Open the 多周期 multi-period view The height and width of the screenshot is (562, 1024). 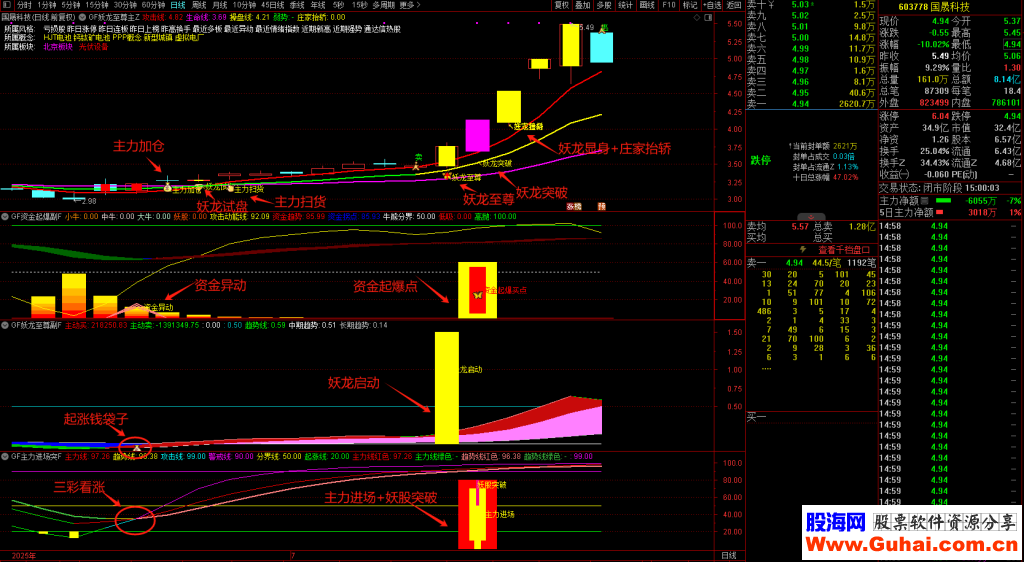click(x=383, y=5)
